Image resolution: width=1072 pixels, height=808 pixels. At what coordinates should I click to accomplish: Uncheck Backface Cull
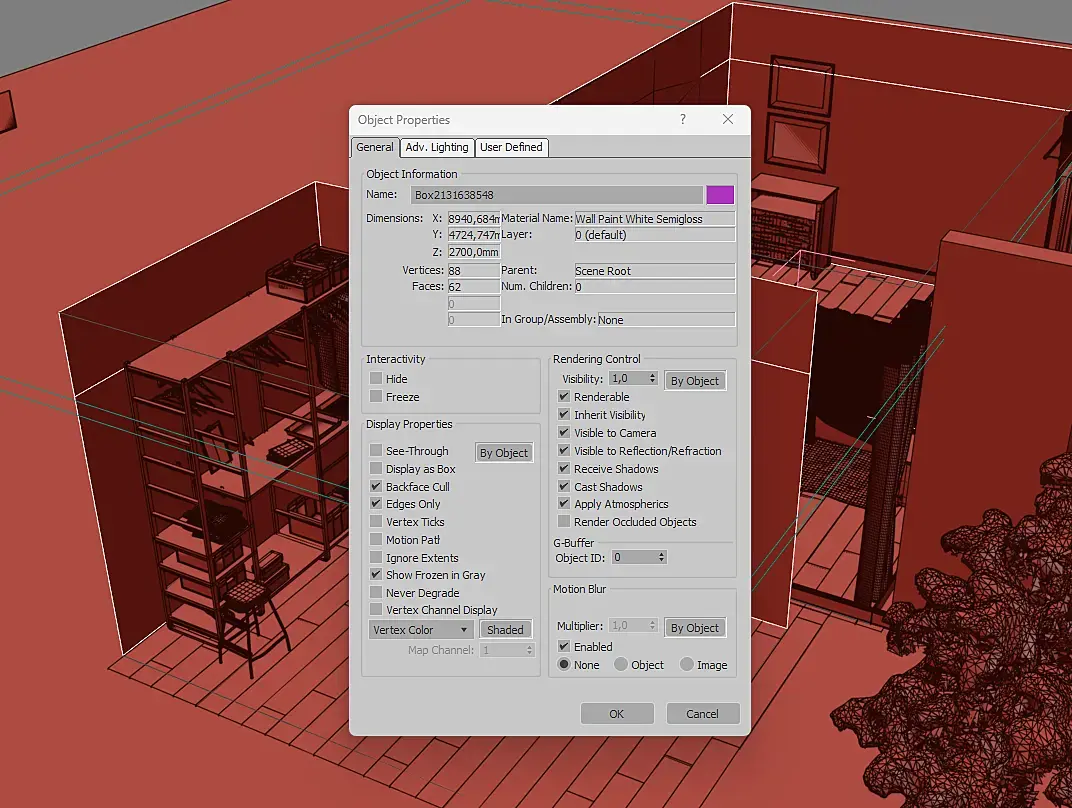coord(376,486)
